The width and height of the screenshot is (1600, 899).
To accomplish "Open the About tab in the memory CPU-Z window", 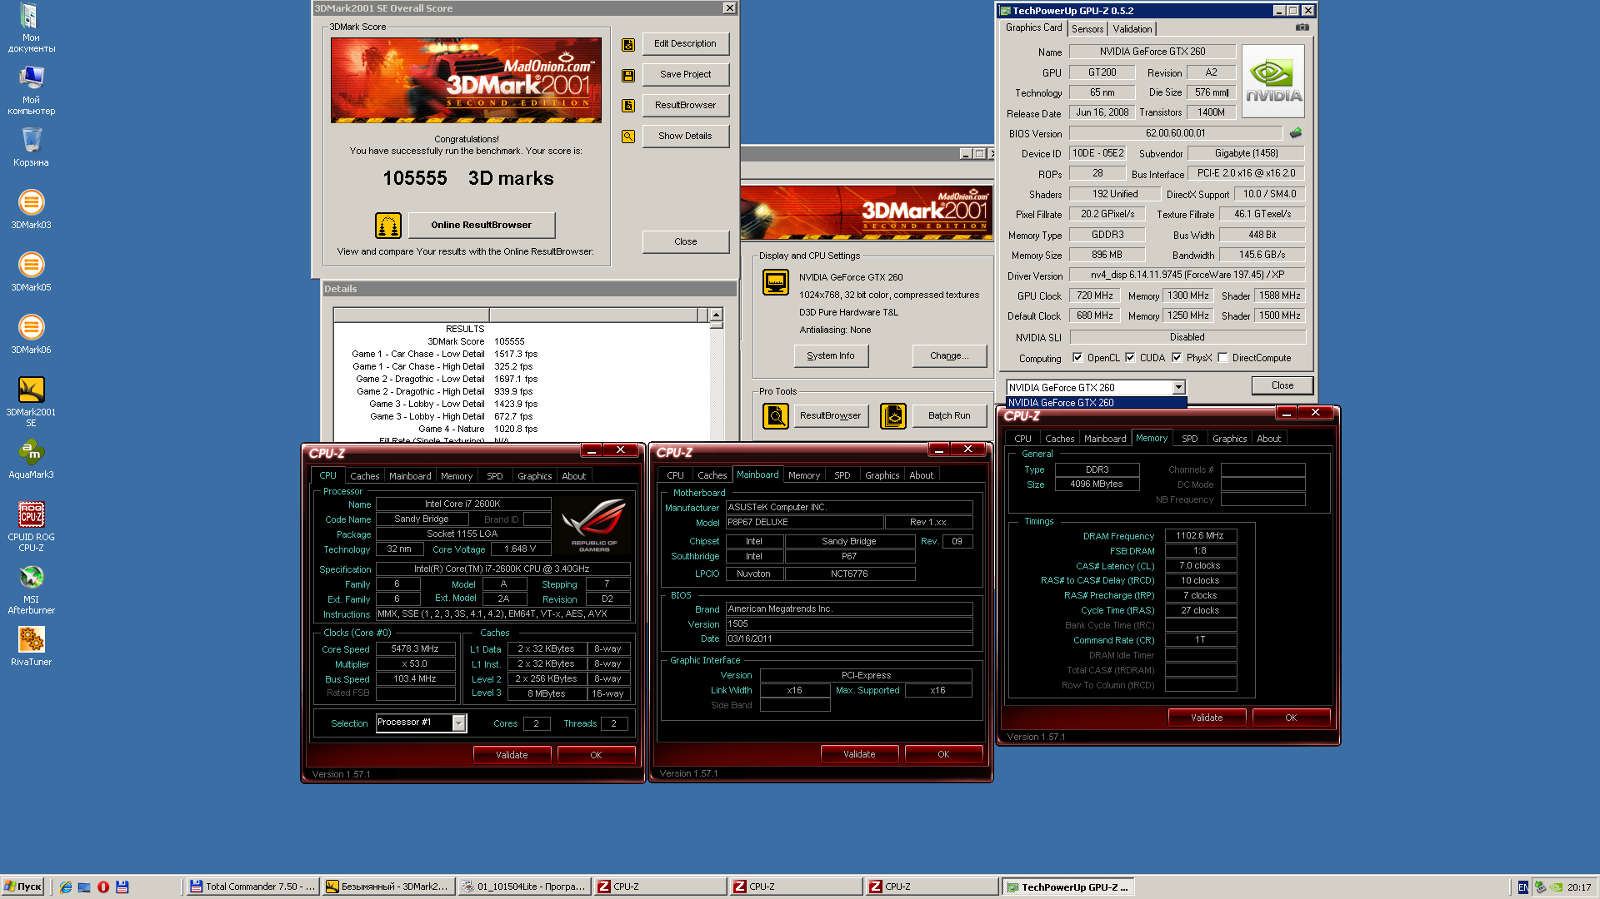I will 1269,439.
